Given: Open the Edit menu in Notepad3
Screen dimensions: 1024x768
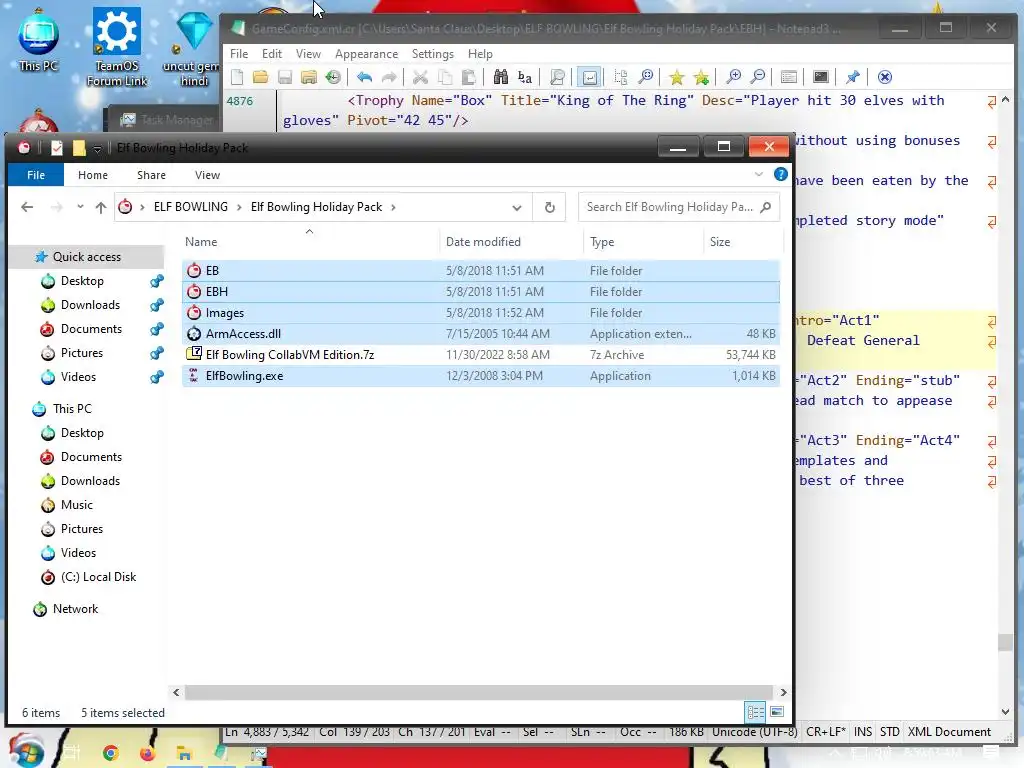Looking at the screenshot, I should pos(272,54).
